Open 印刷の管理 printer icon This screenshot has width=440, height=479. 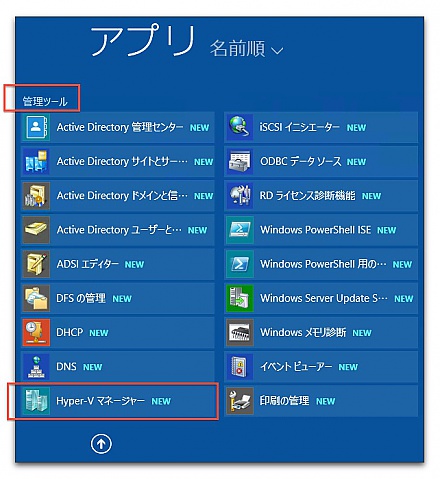239,401
